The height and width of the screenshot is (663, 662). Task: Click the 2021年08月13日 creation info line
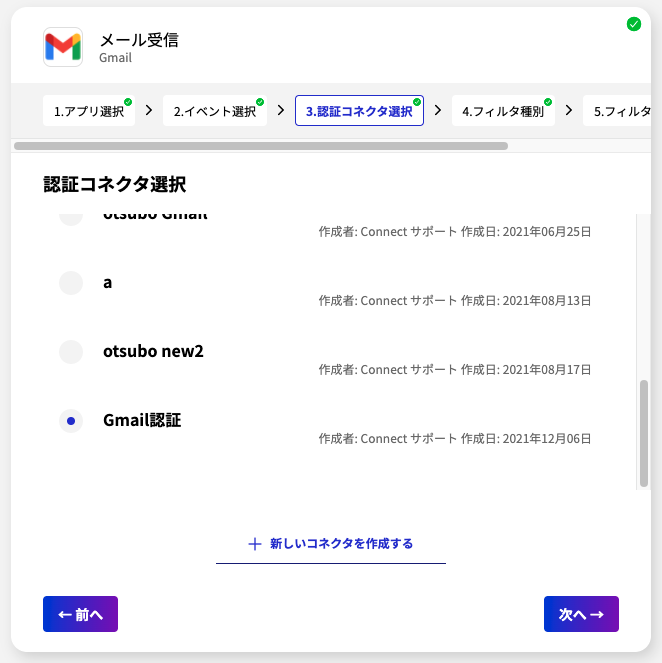455,301
